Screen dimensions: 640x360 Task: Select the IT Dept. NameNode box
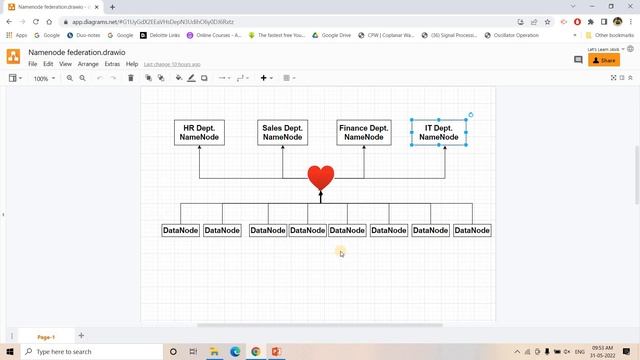point(439,133)
